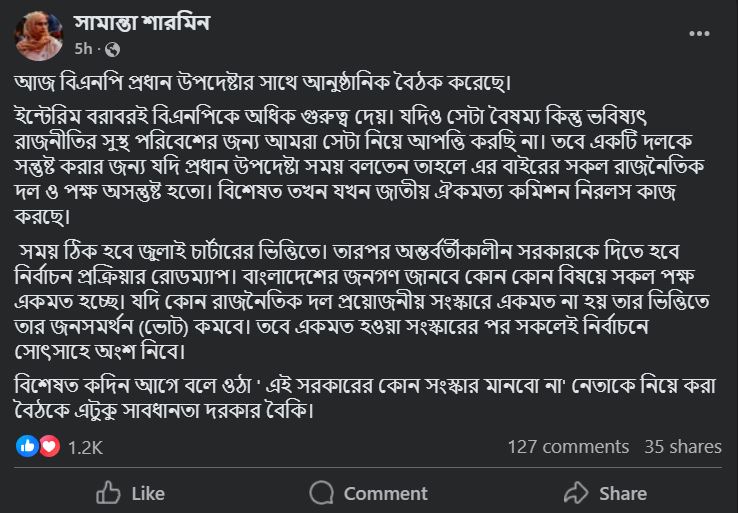Viewport: 738px width, 513px height.
Task: Open the 5h timestamp link
Action: [x=83, y=48]
